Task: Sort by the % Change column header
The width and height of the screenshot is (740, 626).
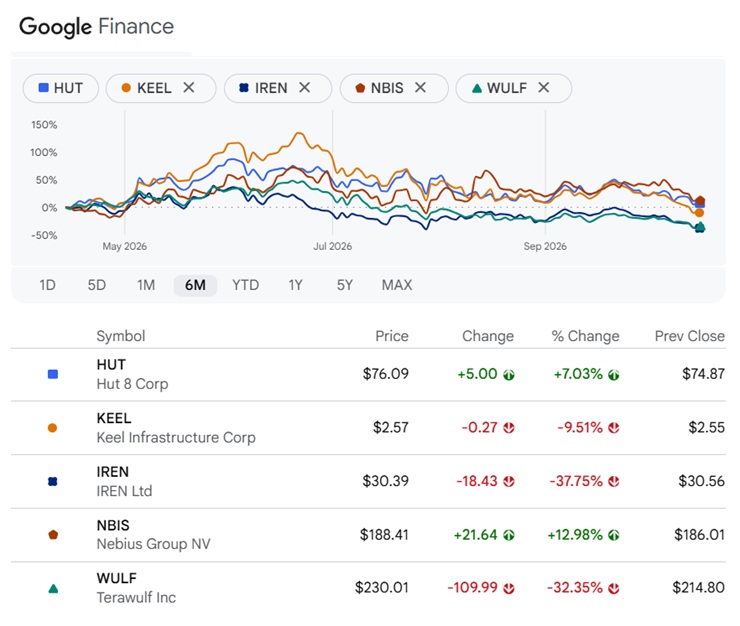Action: click(x=585, y=336)
